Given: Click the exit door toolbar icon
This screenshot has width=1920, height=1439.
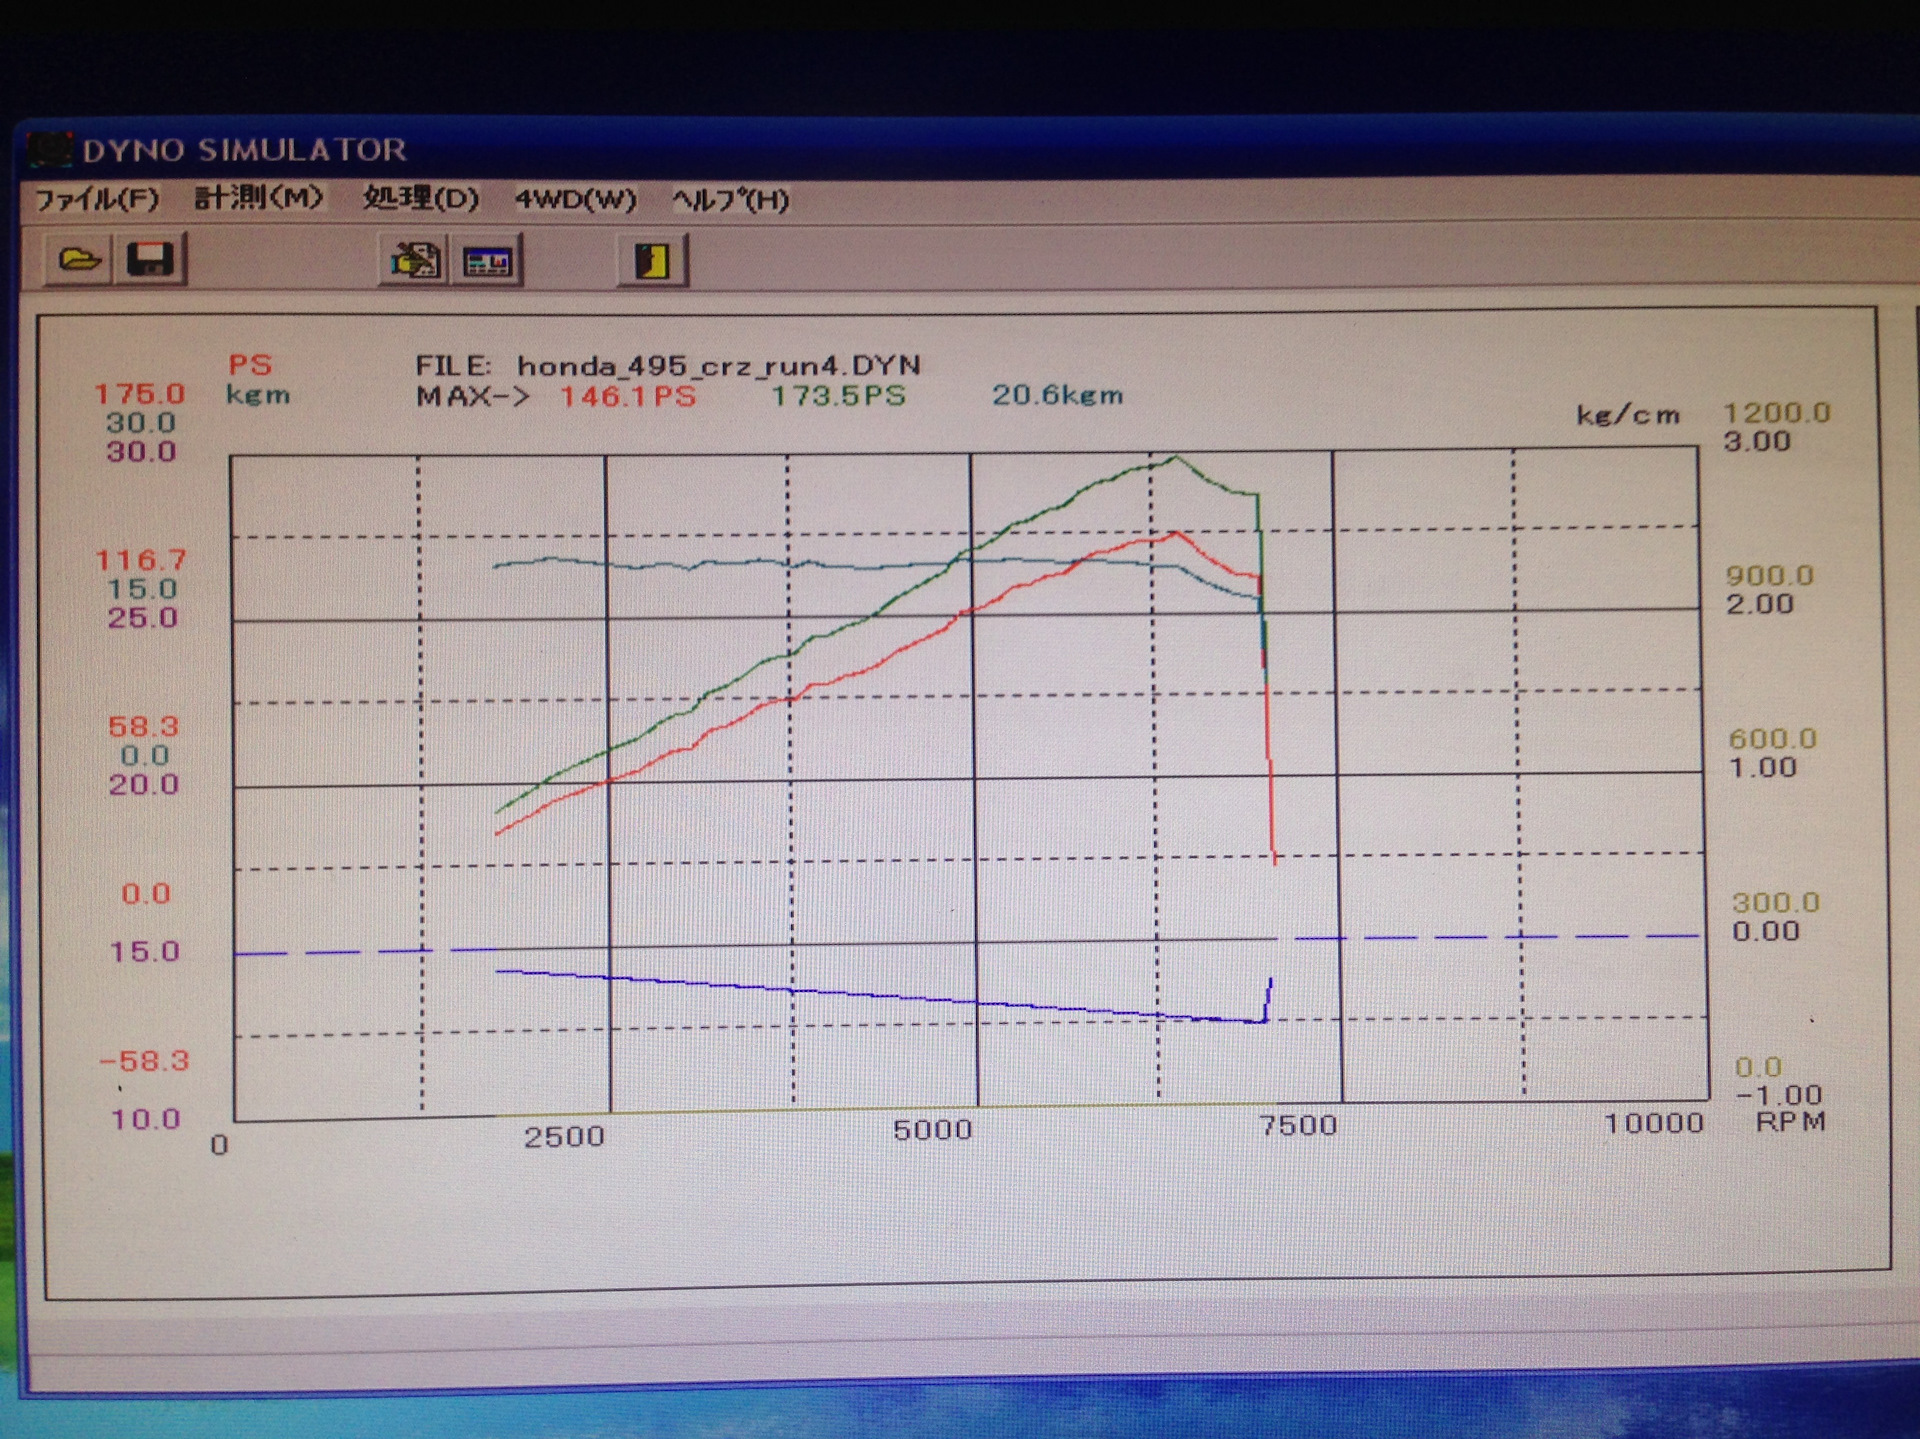Looking at the screenshot, I should (653, 261).
